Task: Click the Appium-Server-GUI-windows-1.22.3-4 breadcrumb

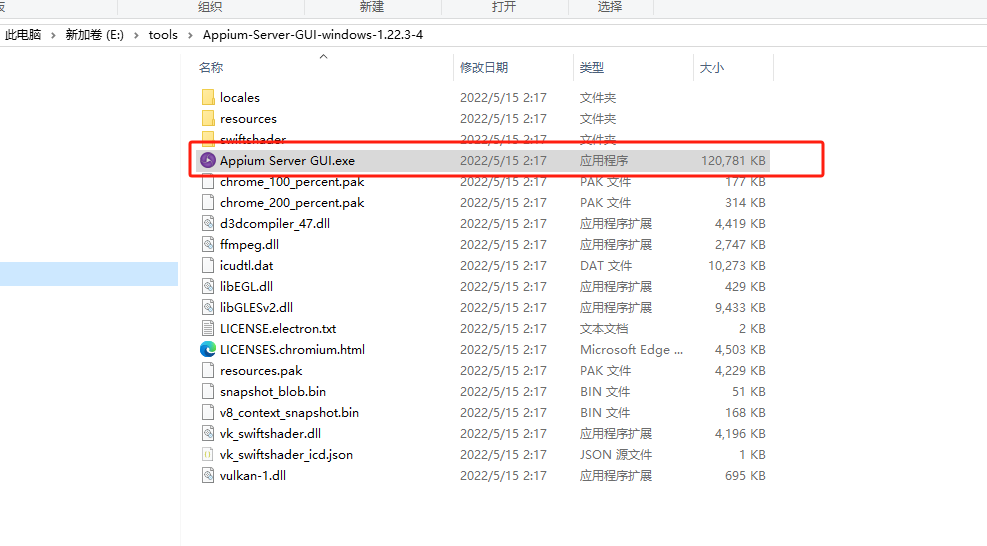Action: pos(313,35)
